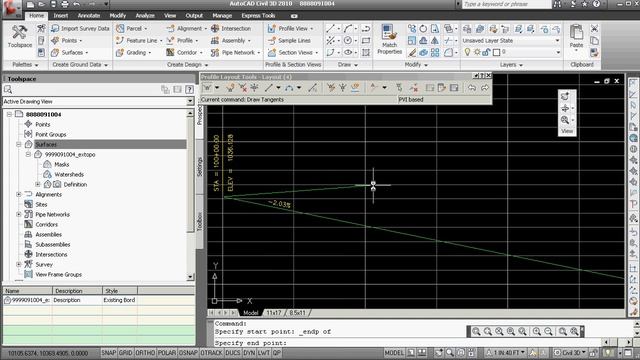Click the Match Properties button
The width and height of the screenshot is (640, 360).
pyautogui.click(x=389, y=39)
